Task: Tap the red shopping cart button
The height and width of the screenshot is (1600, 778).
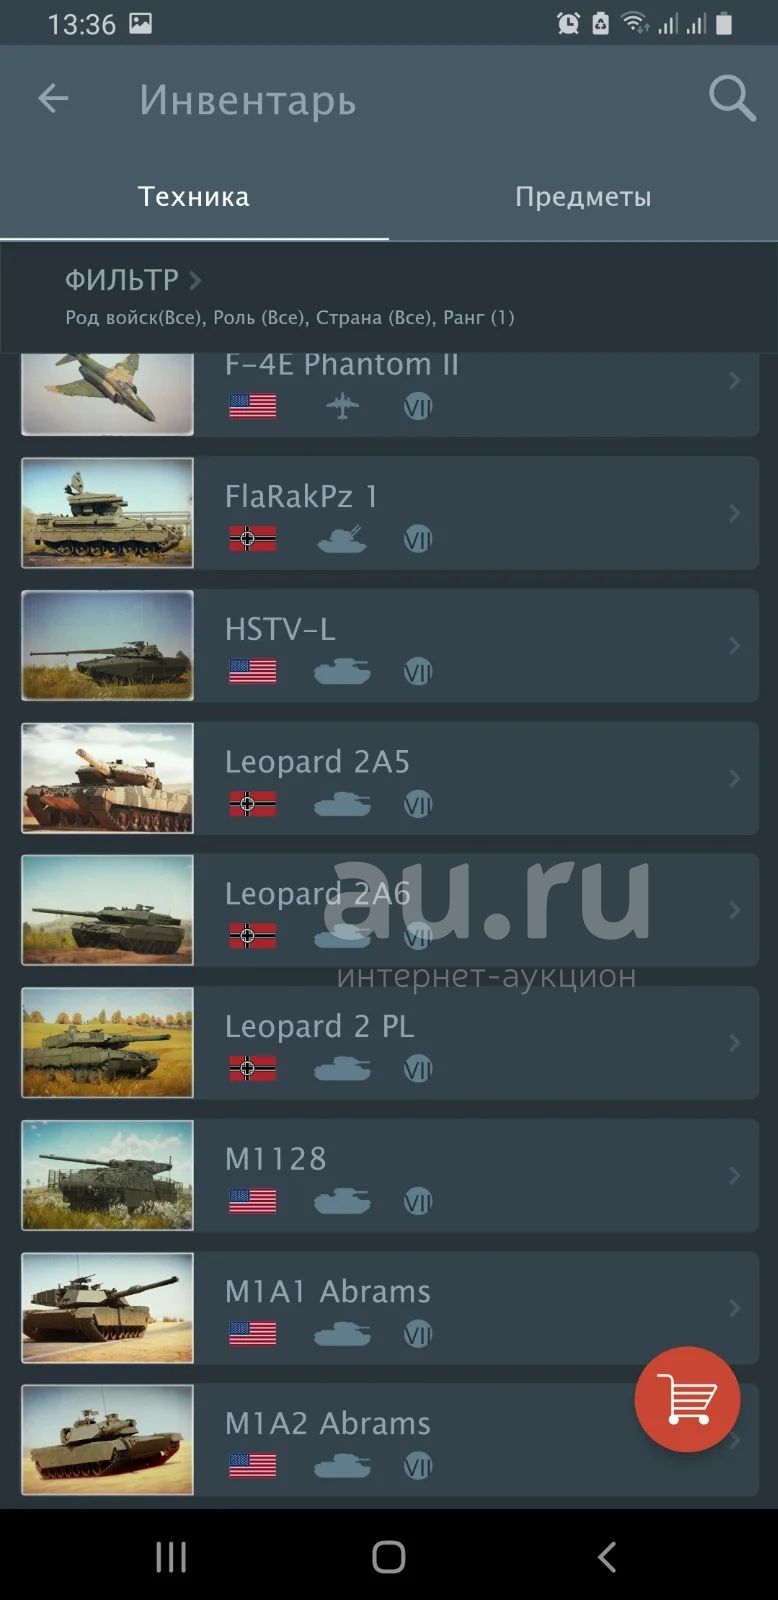Action: click(688, 1399)
